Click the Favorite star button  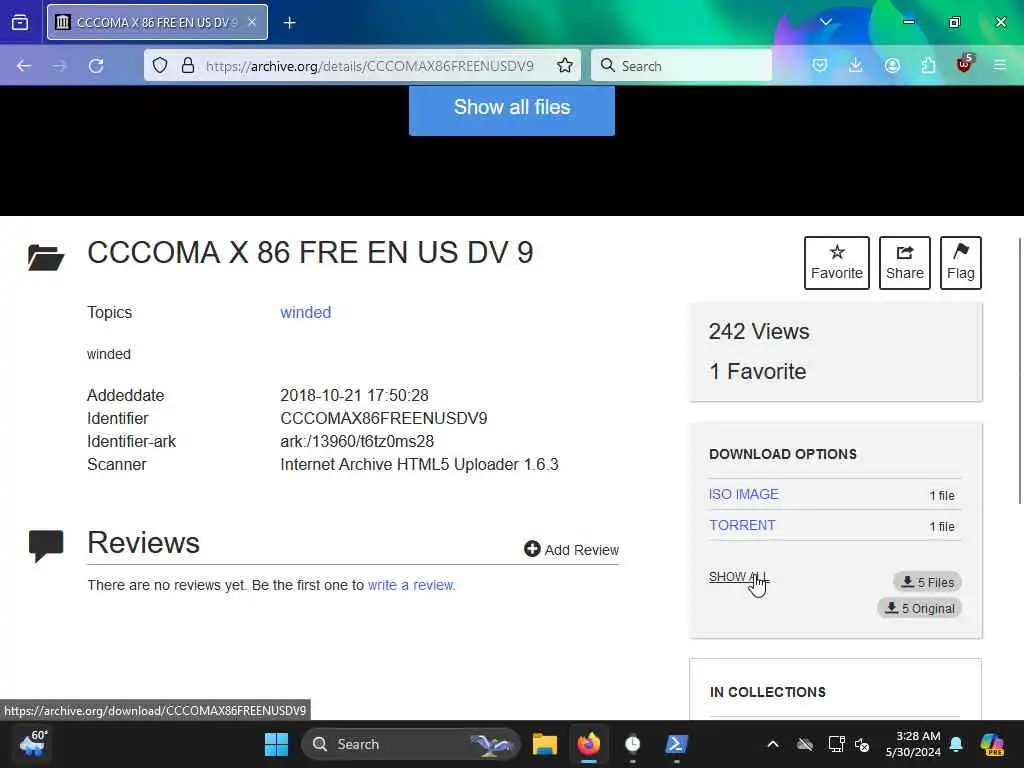(837, 263)
